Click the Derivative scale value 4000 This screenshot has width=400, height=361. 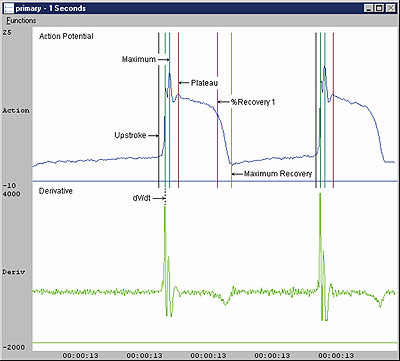point(11,194)
